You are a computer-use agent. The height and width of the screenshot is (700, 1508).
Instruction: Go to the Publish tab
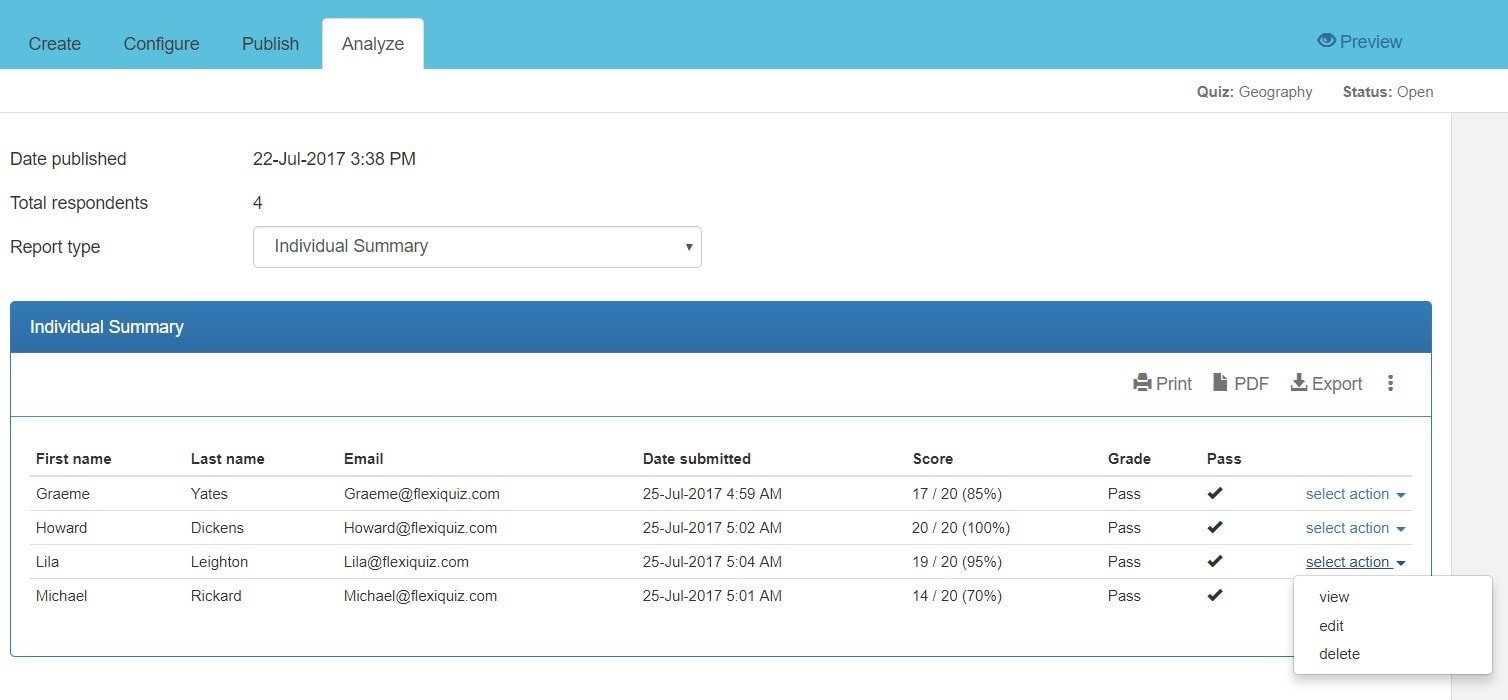tap(270, 44)
